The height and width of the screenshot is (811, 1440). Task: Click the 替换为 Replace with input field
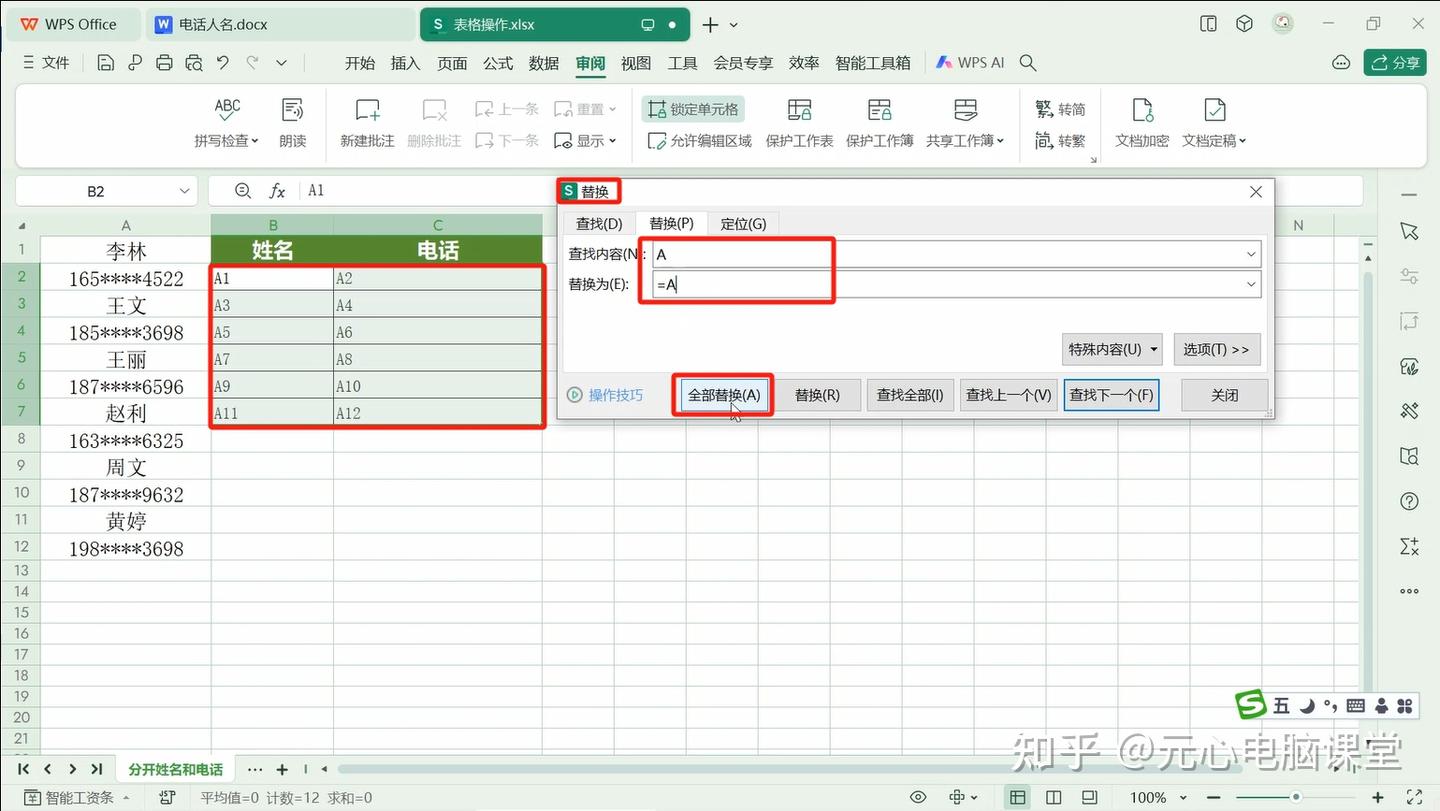956,285
